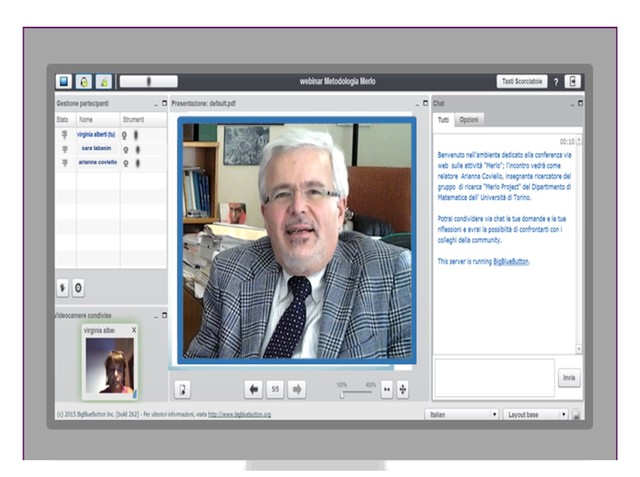Toggle the webcam icon for virginia alberti
The image size is (640, 477).
tap(124, 135)
